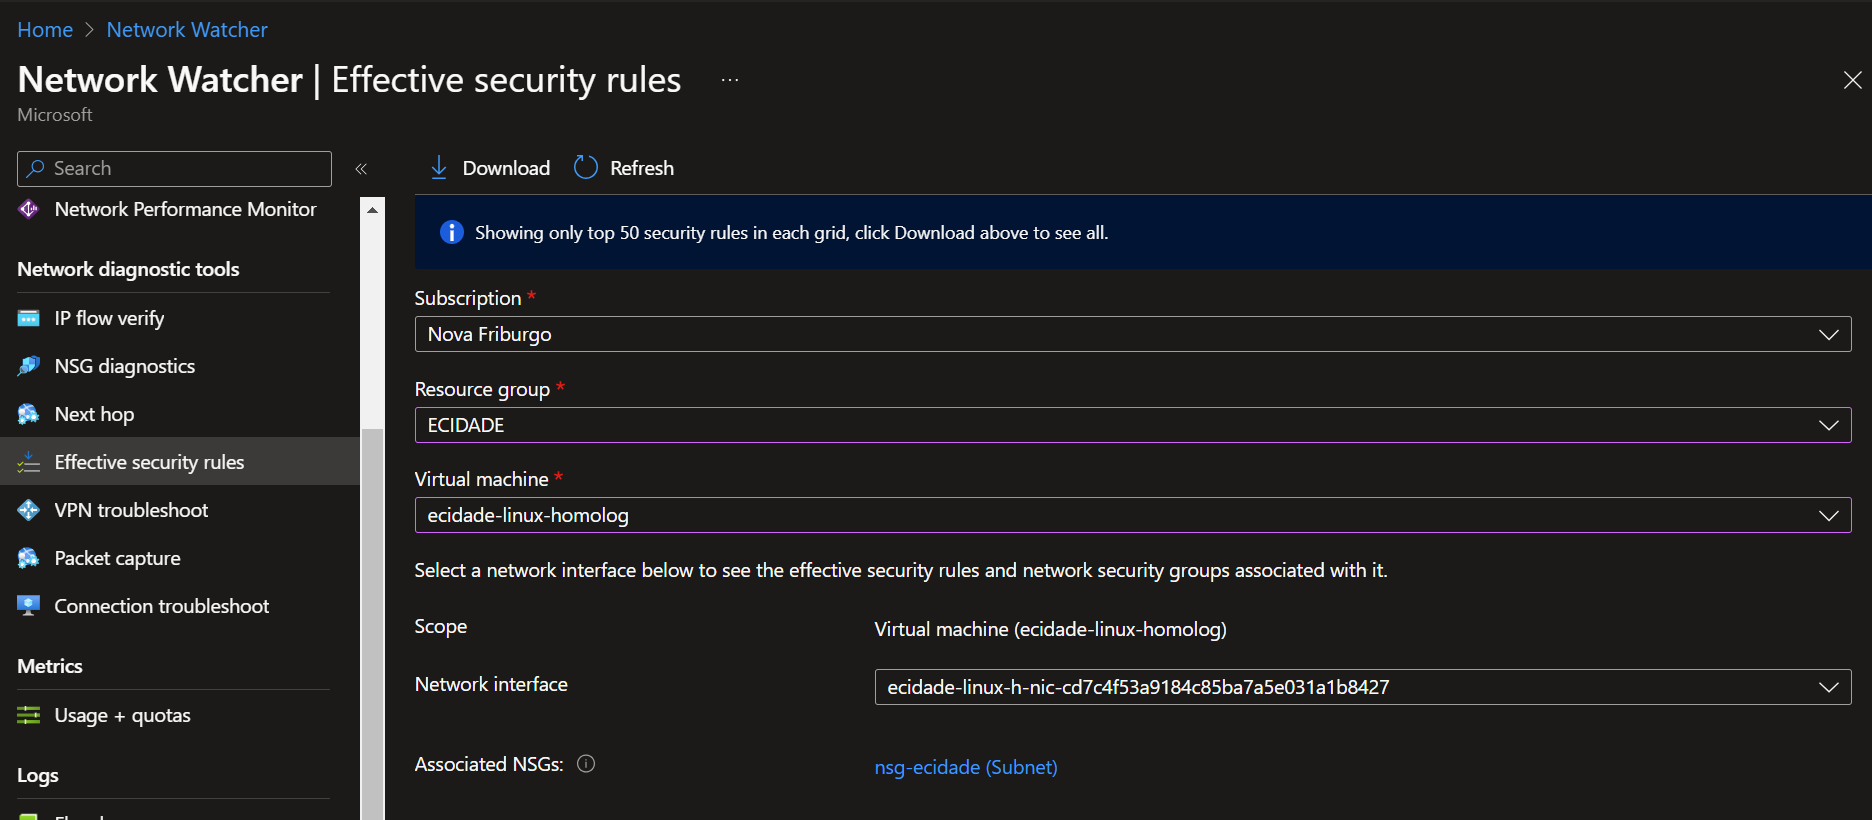1872x820 pixels.
Task: Click the magnifier icon in search box
Action: pyautogui.click(x=36, y=168)
